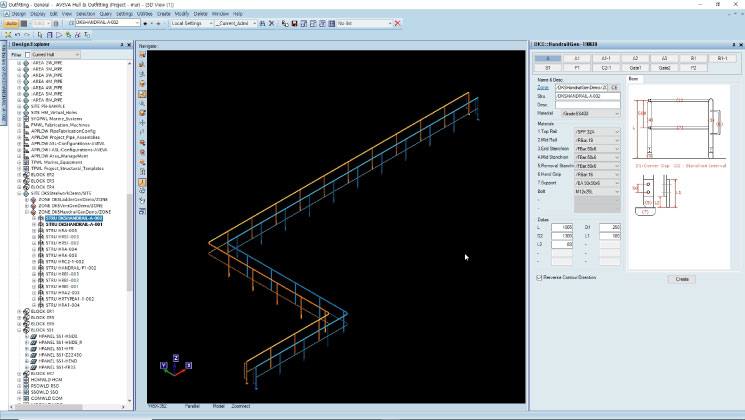Click the grid table icon before No list
The height and width of the screenshot is (420, 745).
coord(332,23)
